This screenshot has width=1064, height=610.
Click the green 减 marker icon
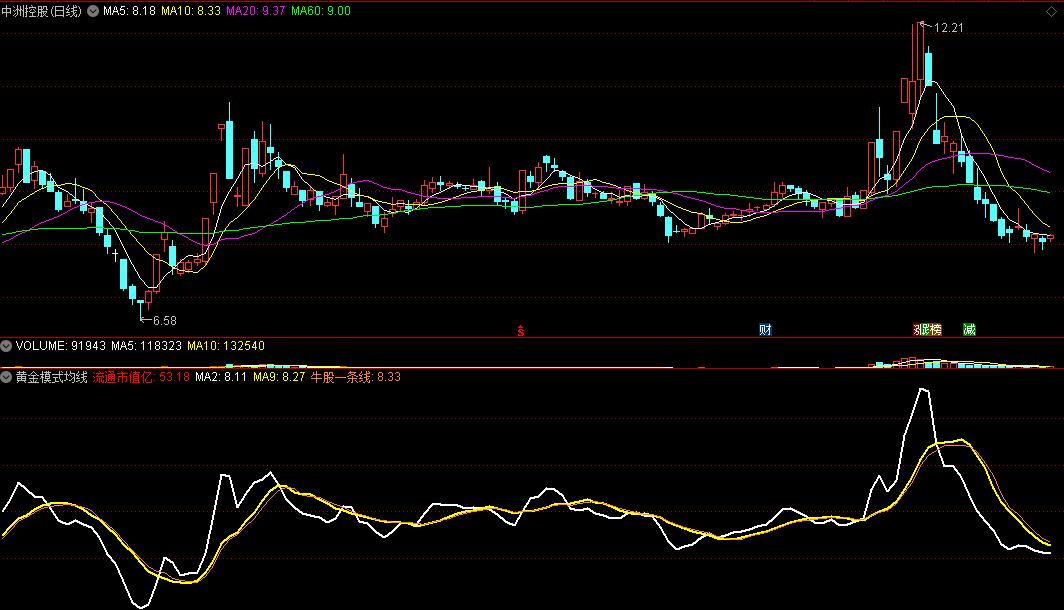[969, 330]
